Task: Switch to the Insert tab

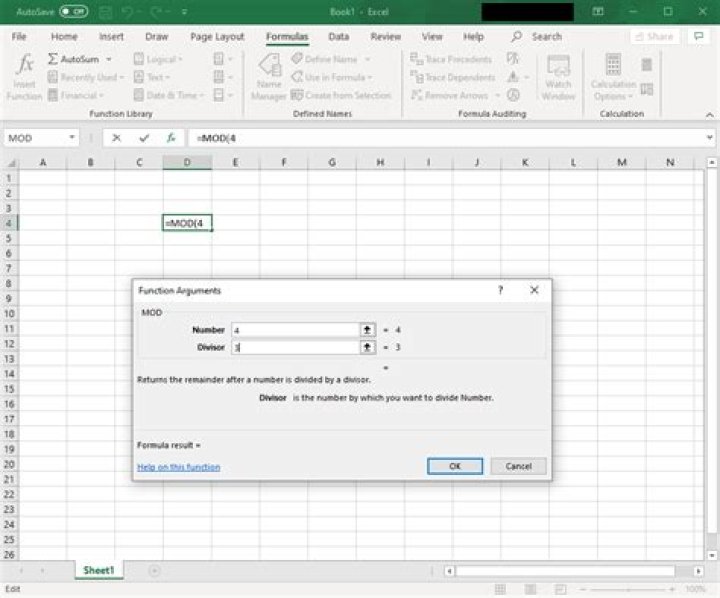Action: (x=111, y=36)
